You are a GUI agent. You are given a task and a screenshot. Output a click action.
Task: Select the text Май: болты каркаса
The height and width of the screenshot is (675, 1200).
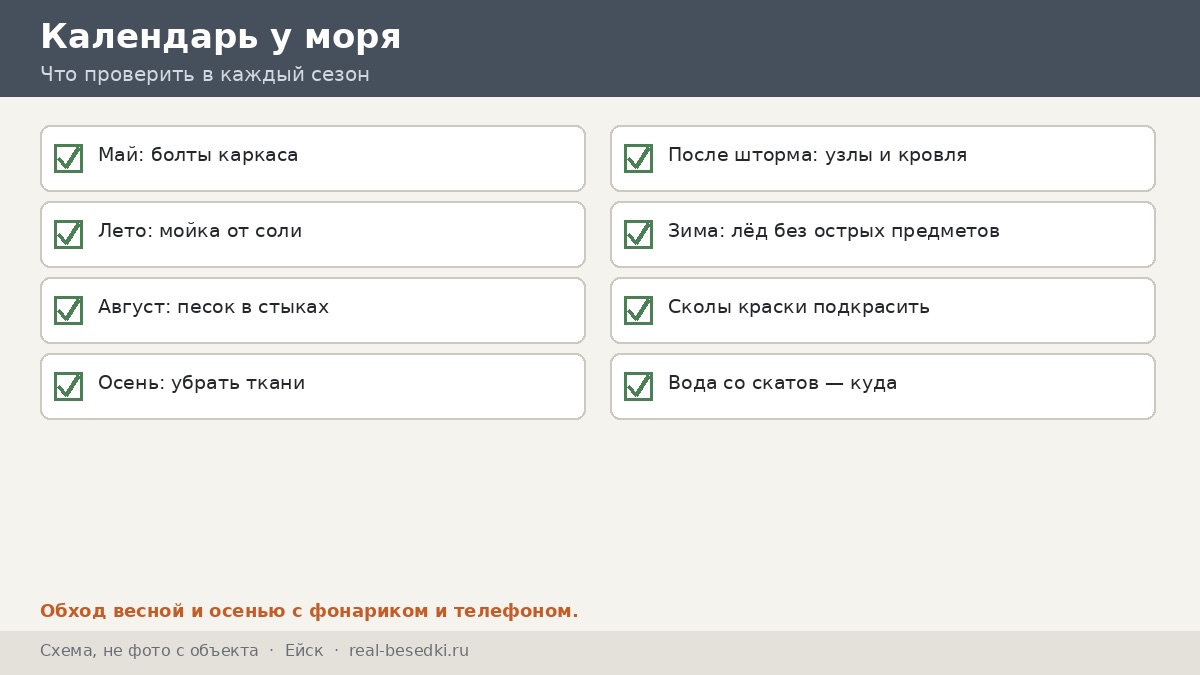[x=198, y=155]
